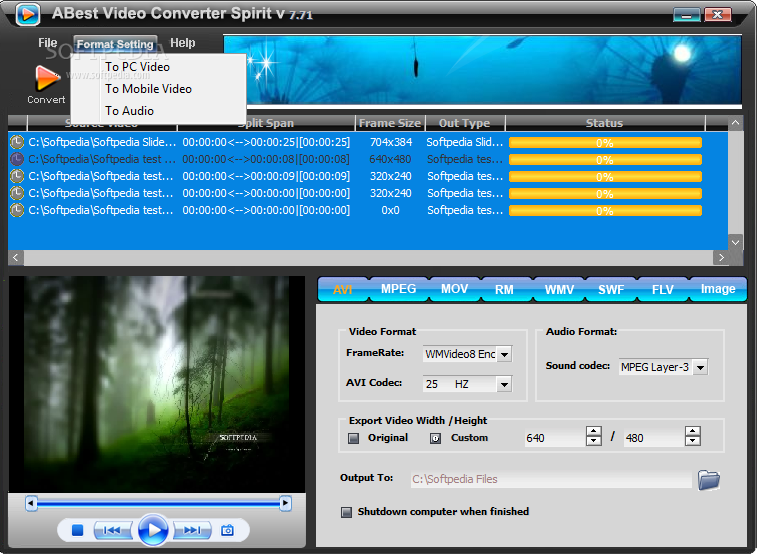Open the output folder browse icon
Screen dimensions: 757x554
click(x=708, y=479)
